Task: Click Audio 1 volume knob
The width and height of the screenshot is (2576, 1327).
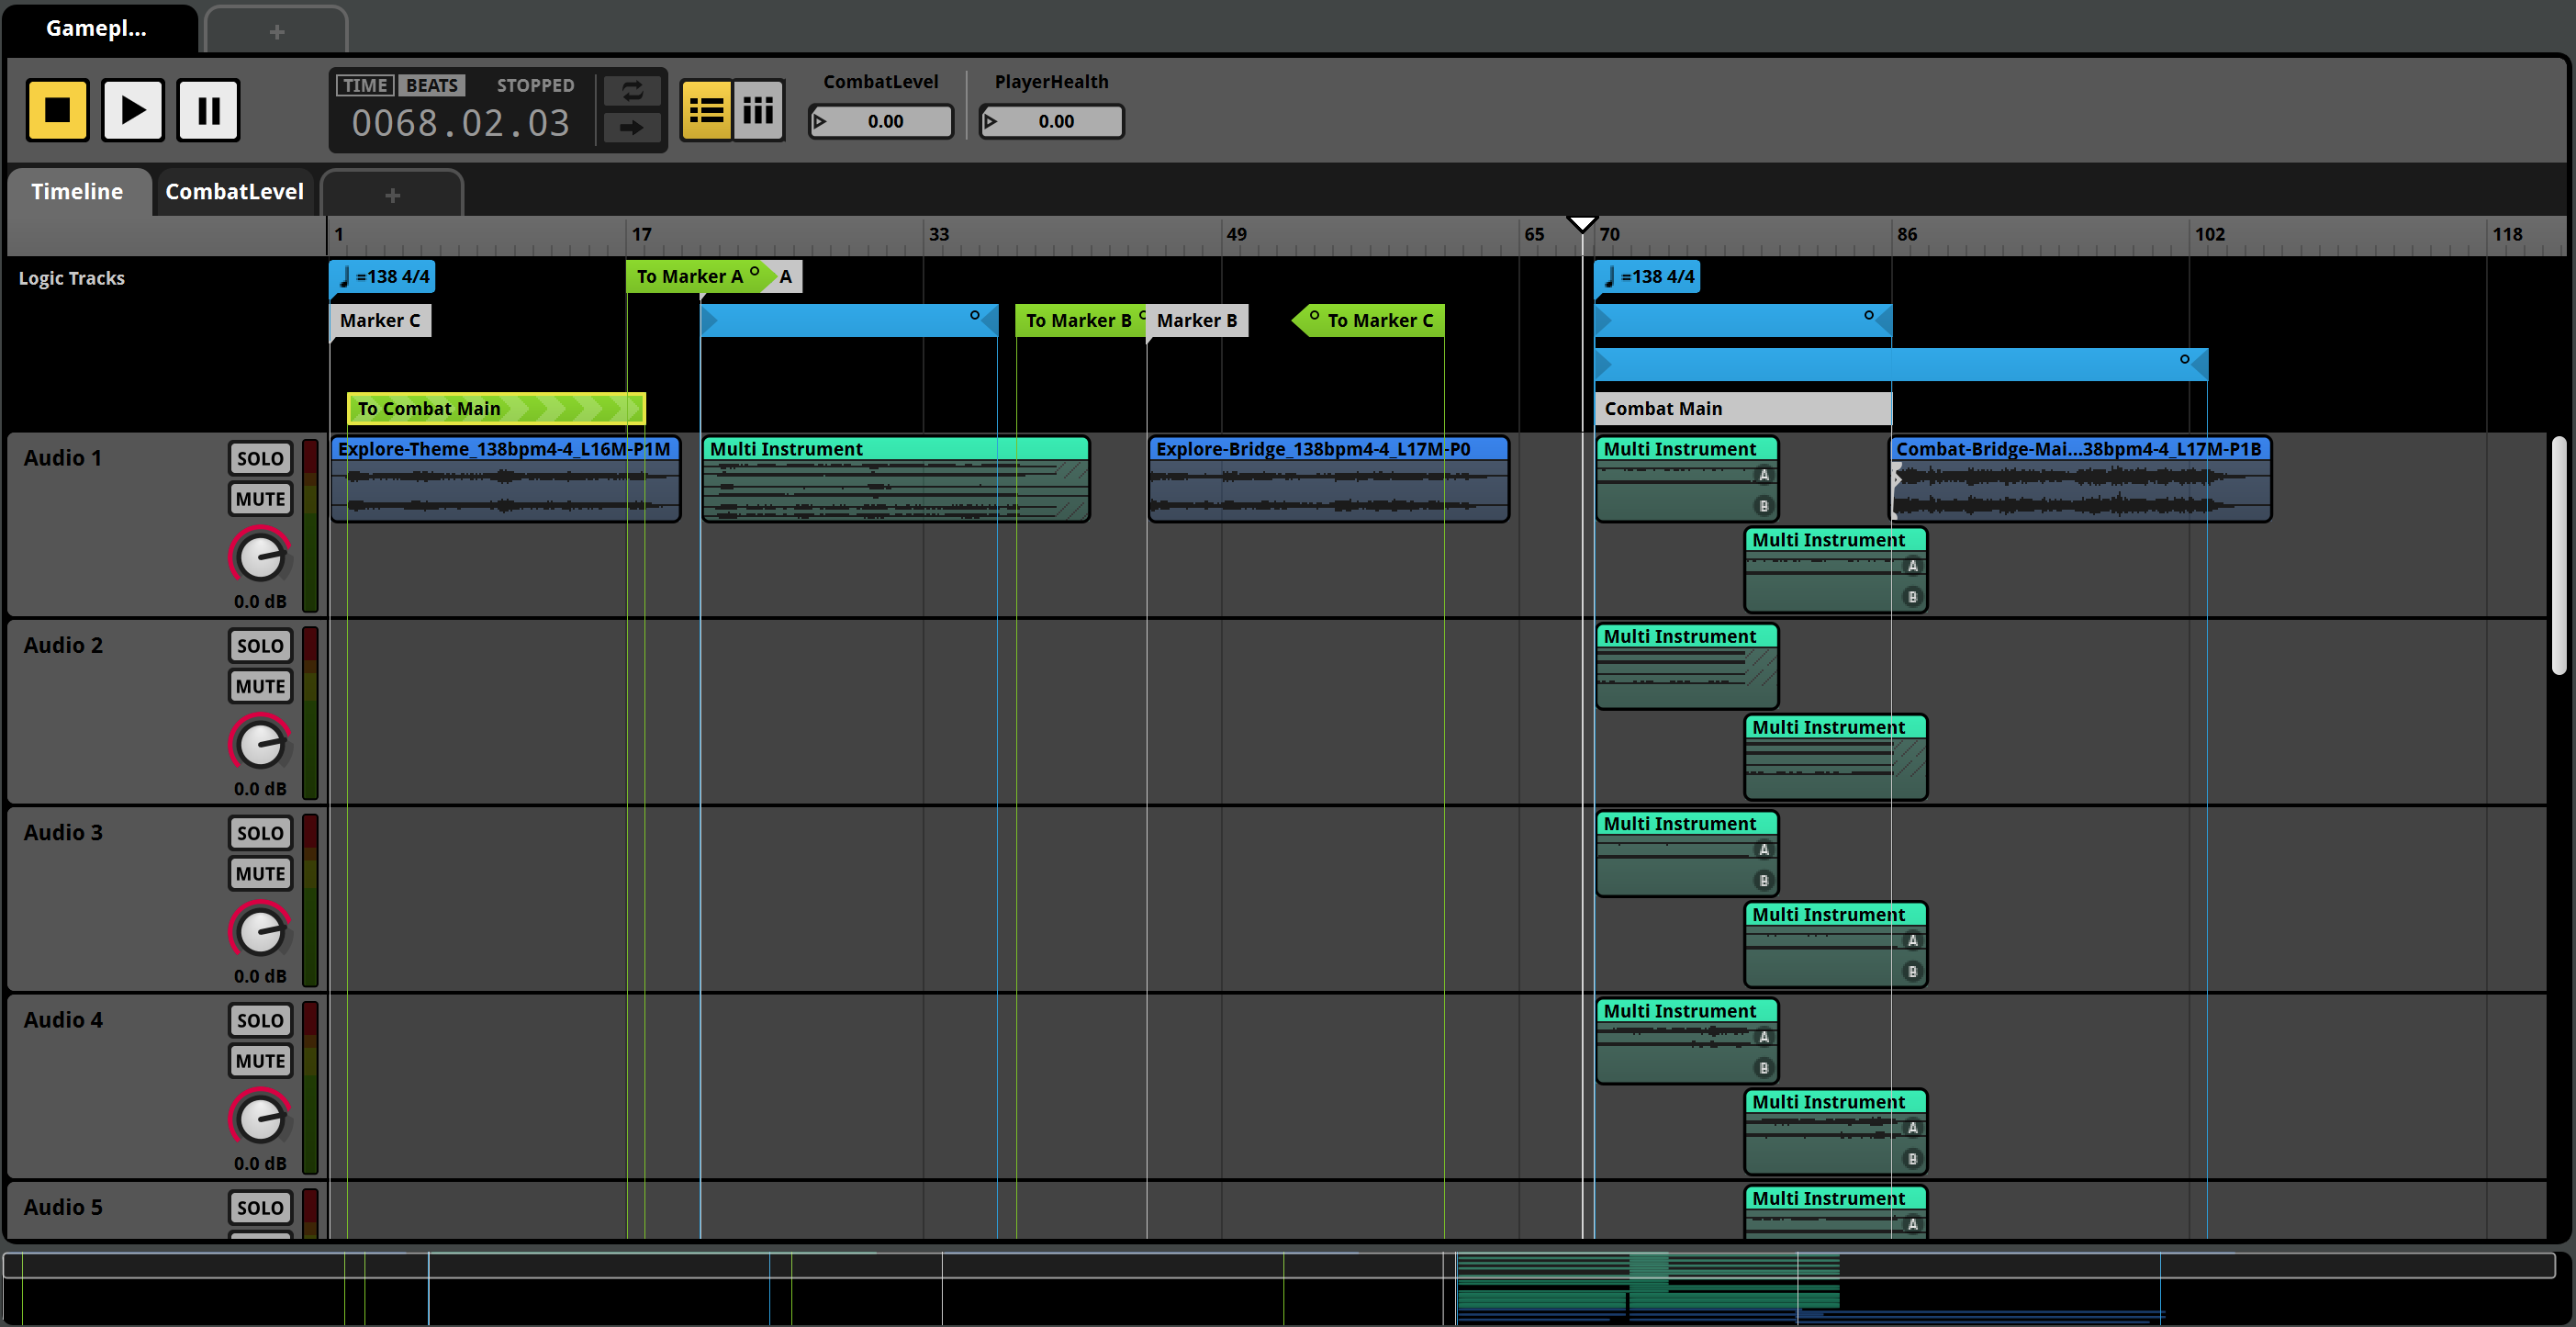Action: [x=260, y=556]
